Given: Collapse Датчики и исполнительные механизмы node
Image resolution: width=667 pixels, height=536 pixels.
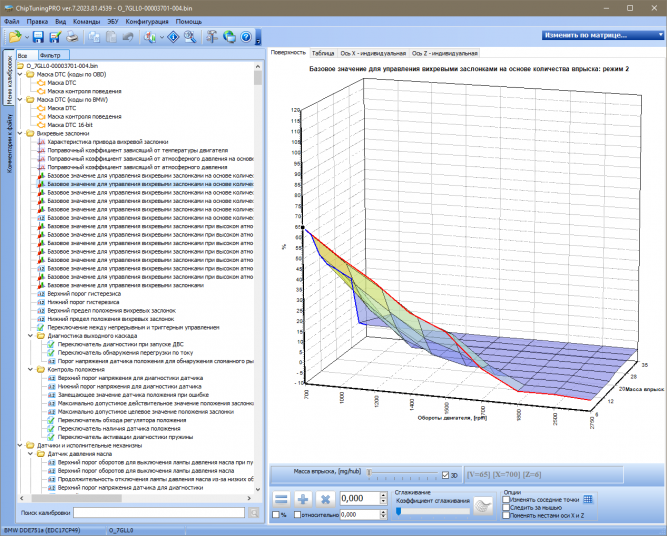Looking at the screenshot, I should (20, 445).
